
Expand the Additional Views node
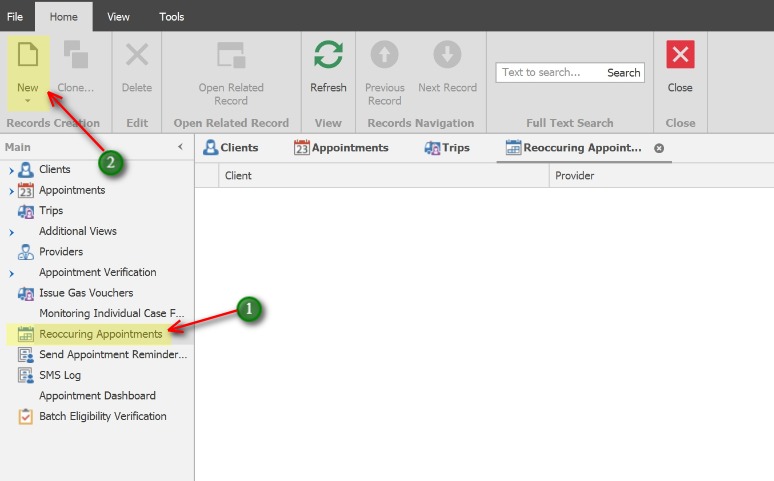coord(11,232)
